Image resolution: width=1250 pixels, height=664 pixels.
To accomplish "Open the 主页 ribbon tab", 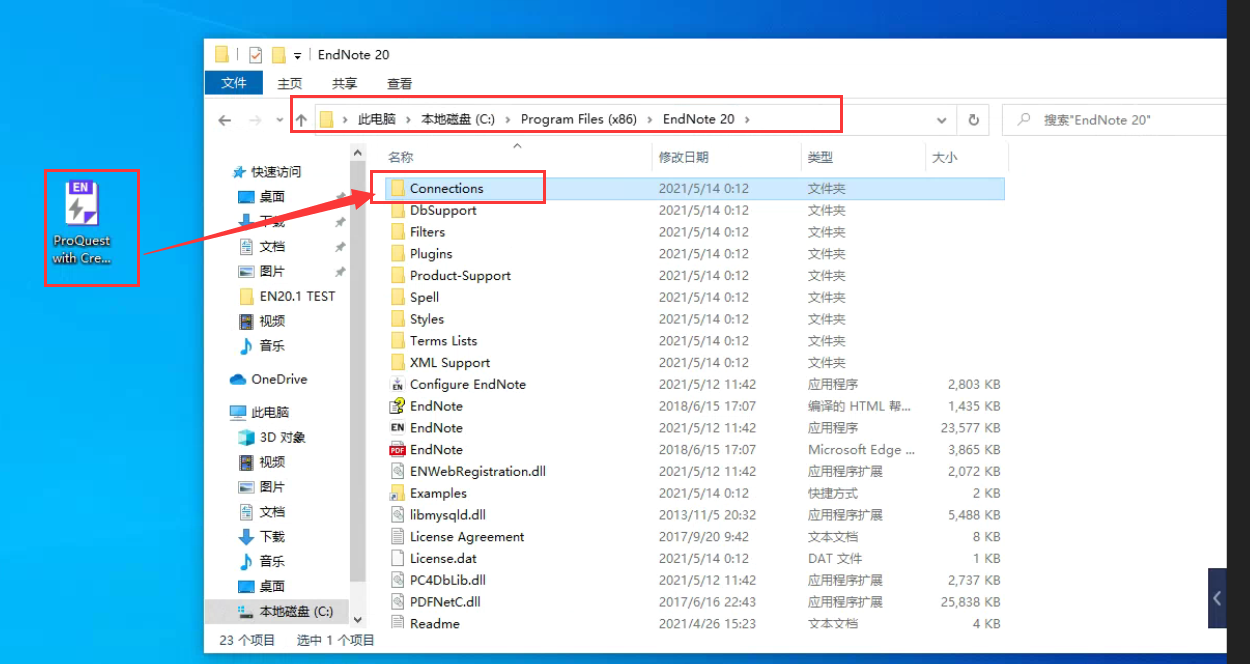I will [x=290, y=84].
